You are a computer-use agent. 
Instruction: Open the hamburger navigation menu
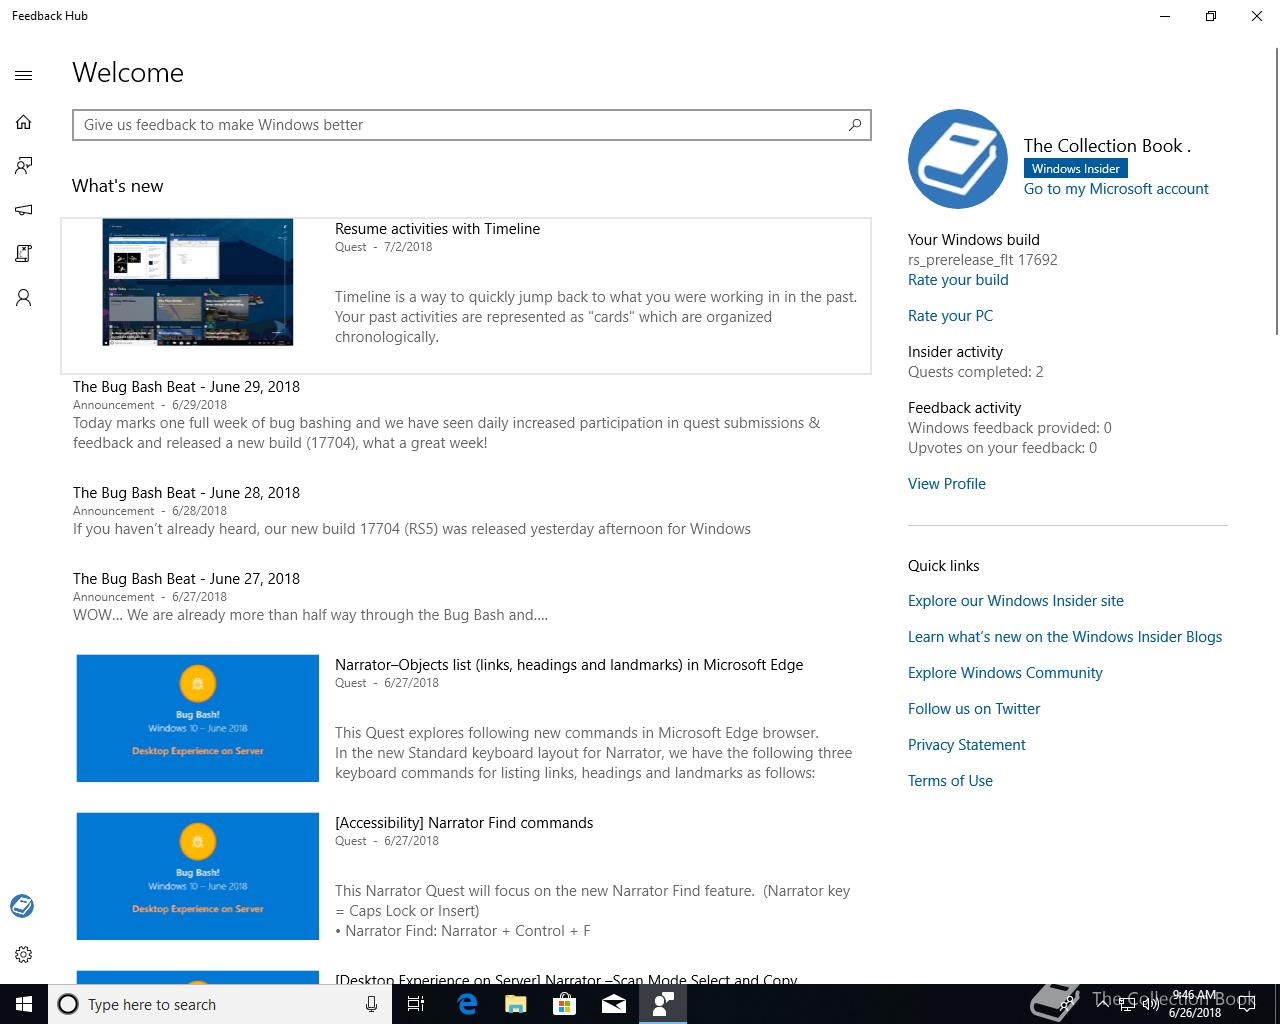point(24,75)
